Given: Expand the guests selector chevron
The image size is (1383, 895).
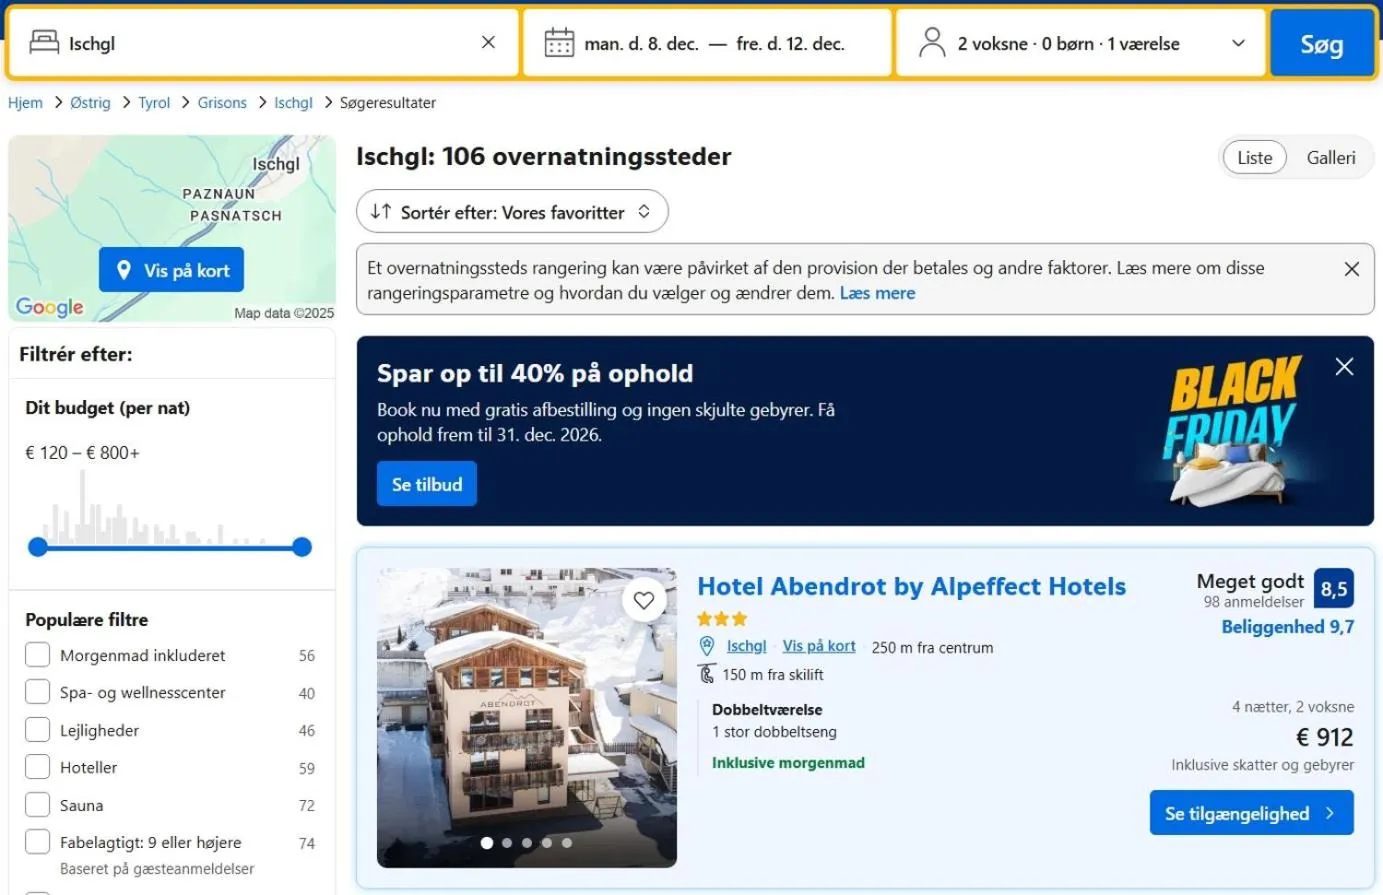Looking at the screenshot, I should click(1238, 42).
